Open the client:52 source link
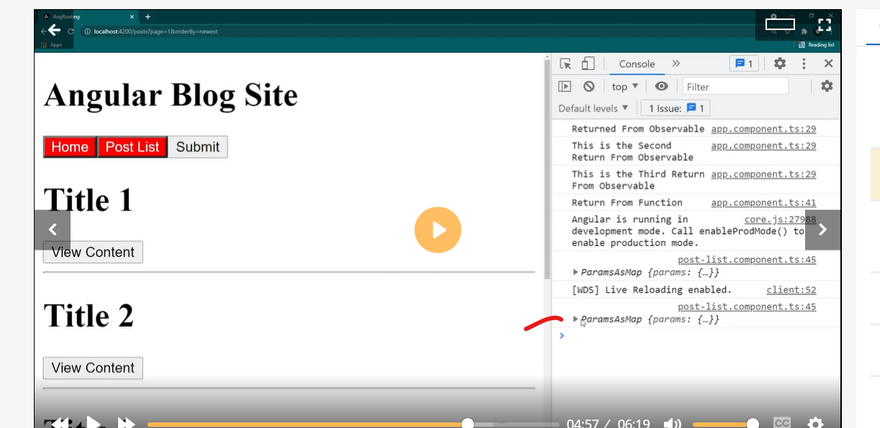The image size is (880, 428). 791,290
